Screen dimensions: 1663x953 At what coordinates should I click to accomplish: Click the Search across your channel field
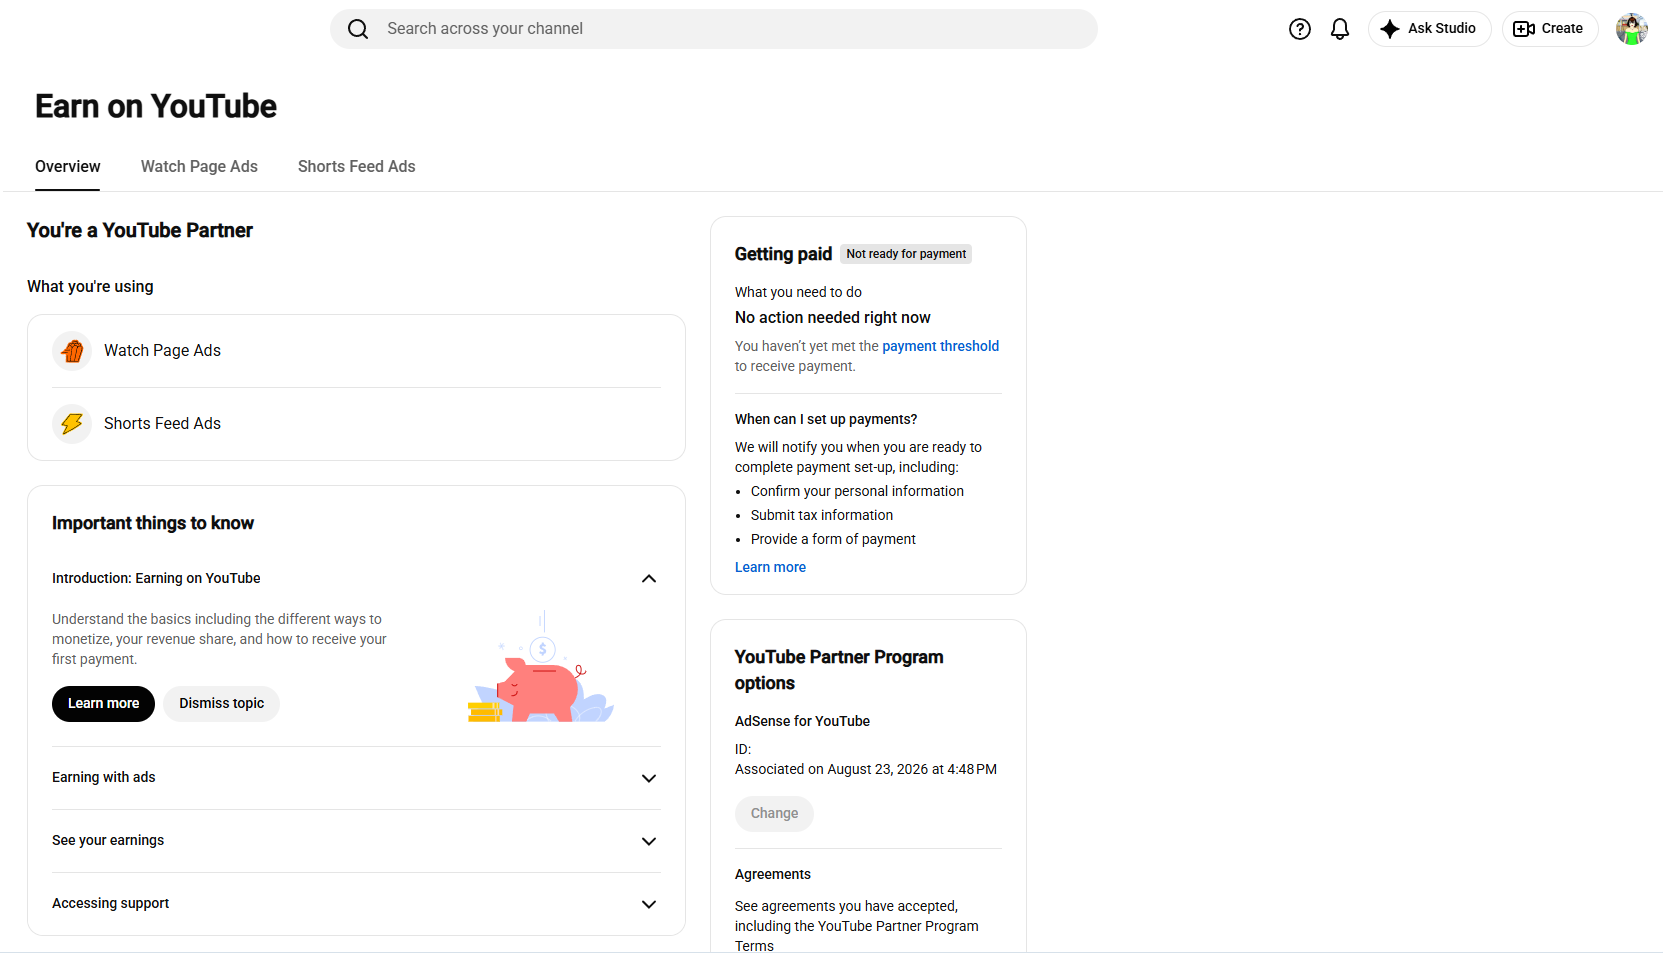[x=714, y=29]
